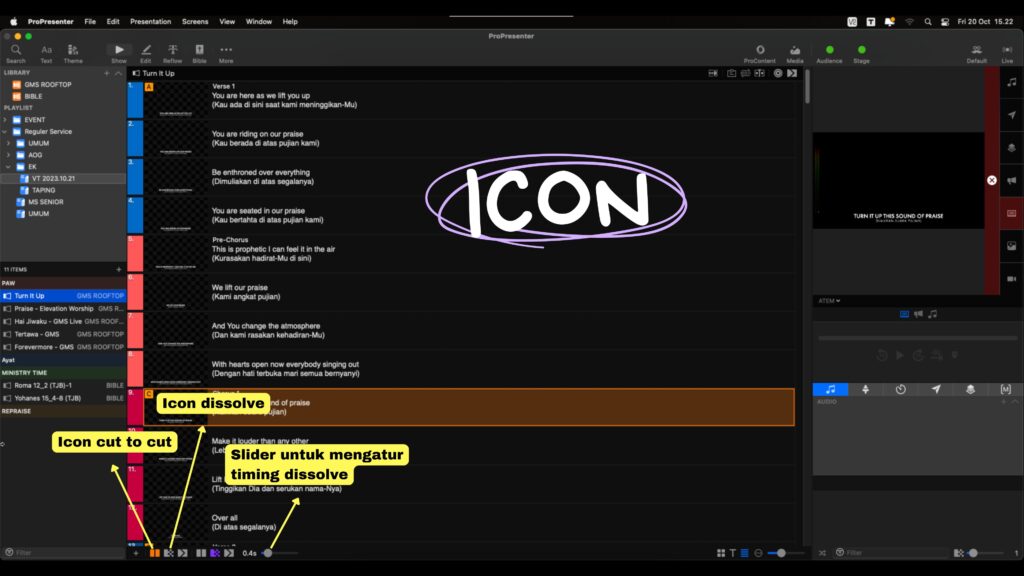
Task: Open the Timers tab with clock icon
Action: click(901, 389)
